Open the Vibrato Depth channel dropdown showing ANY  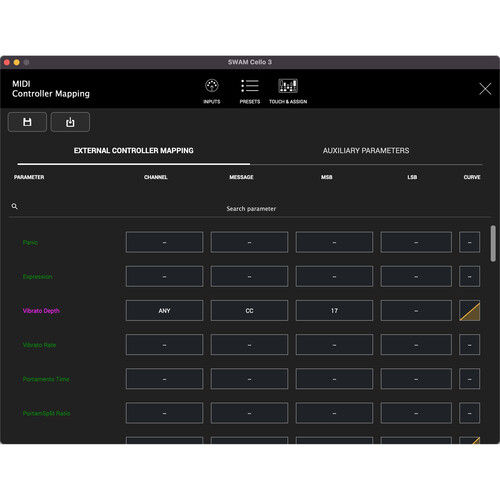click(164, 311)
